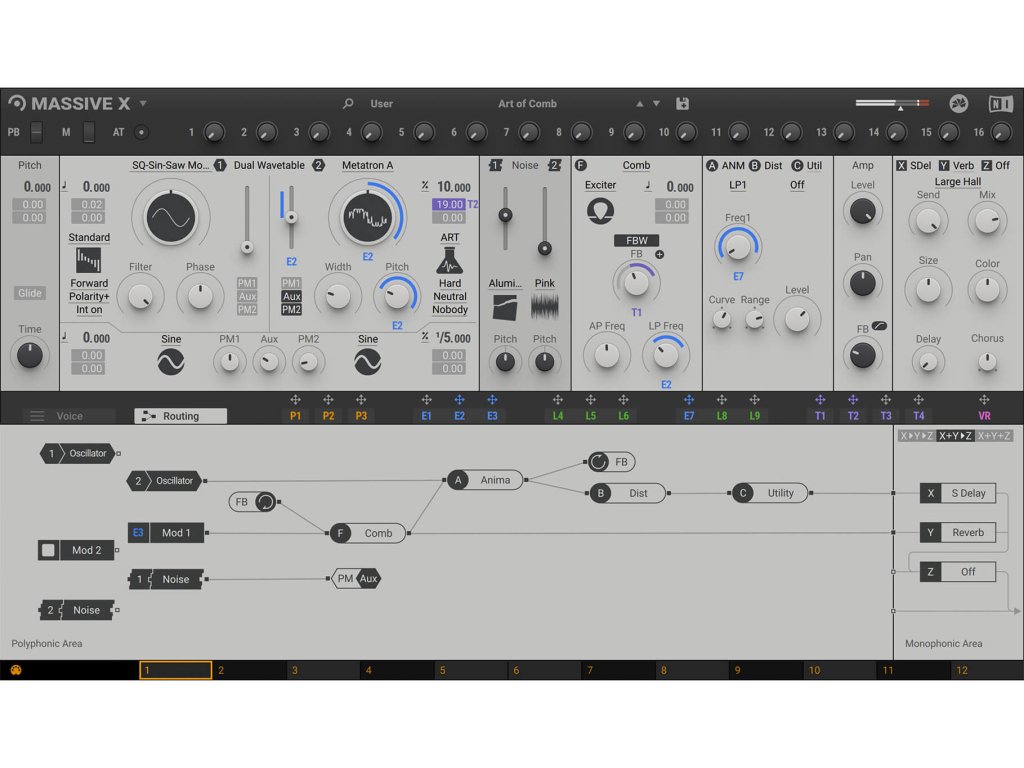The height and width of the screenshot is (768, 1024).
Task: Click the Exciter shape icon
Action: coord(600,211)
